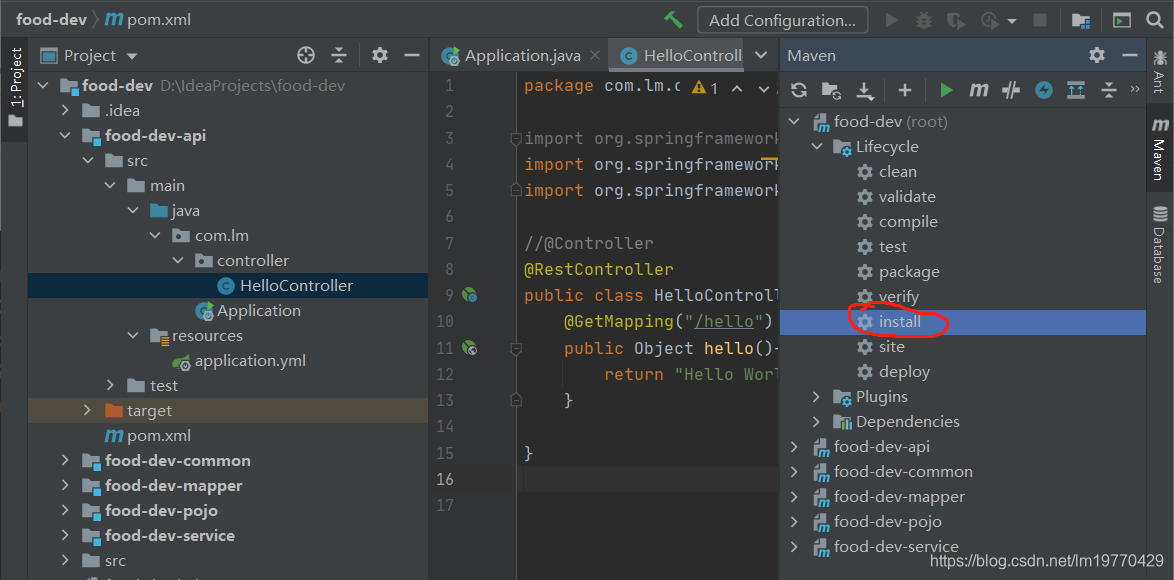Reimport all Maven projects icon

coord(799,90)
